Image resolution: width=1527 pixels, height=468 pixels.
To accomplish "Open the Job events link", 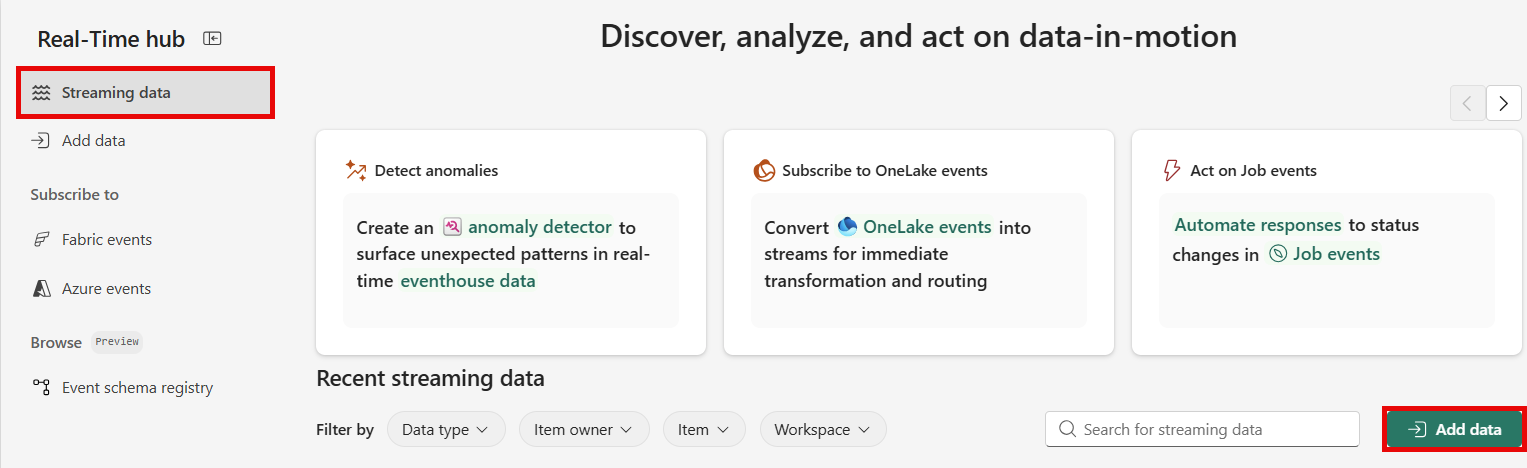I will tap(1335, 254).
